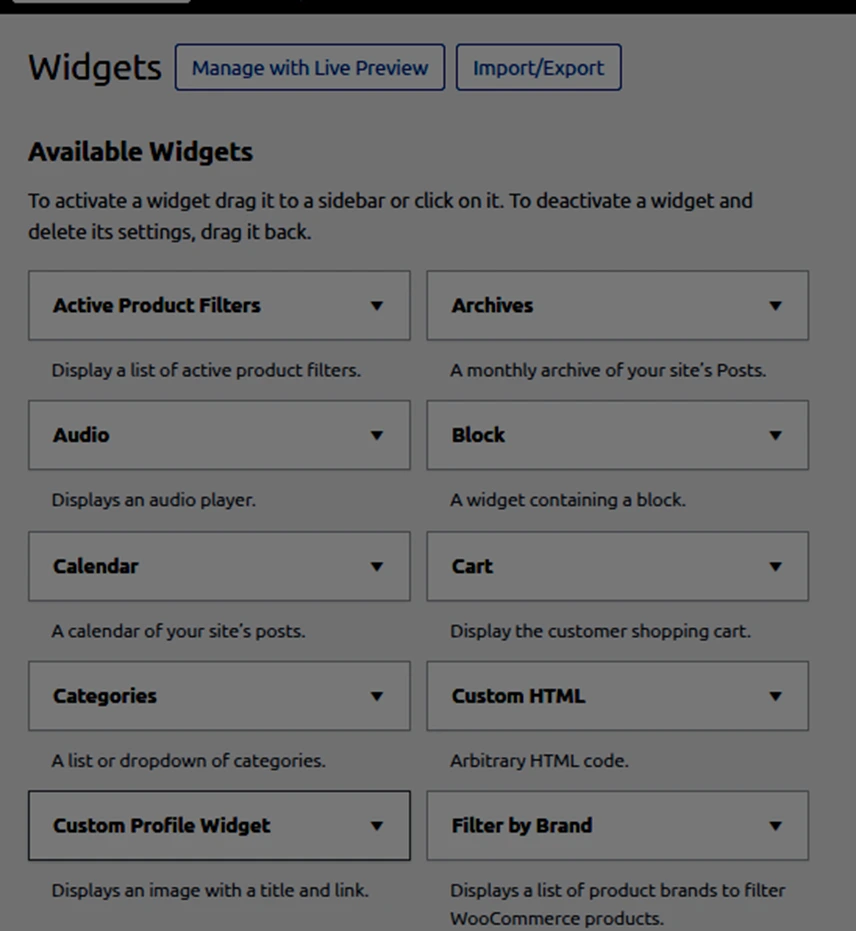The height and width of the screenshot is (931, 856).
Task: Open the Categories widget dropdown
Action: coord(378,696)
